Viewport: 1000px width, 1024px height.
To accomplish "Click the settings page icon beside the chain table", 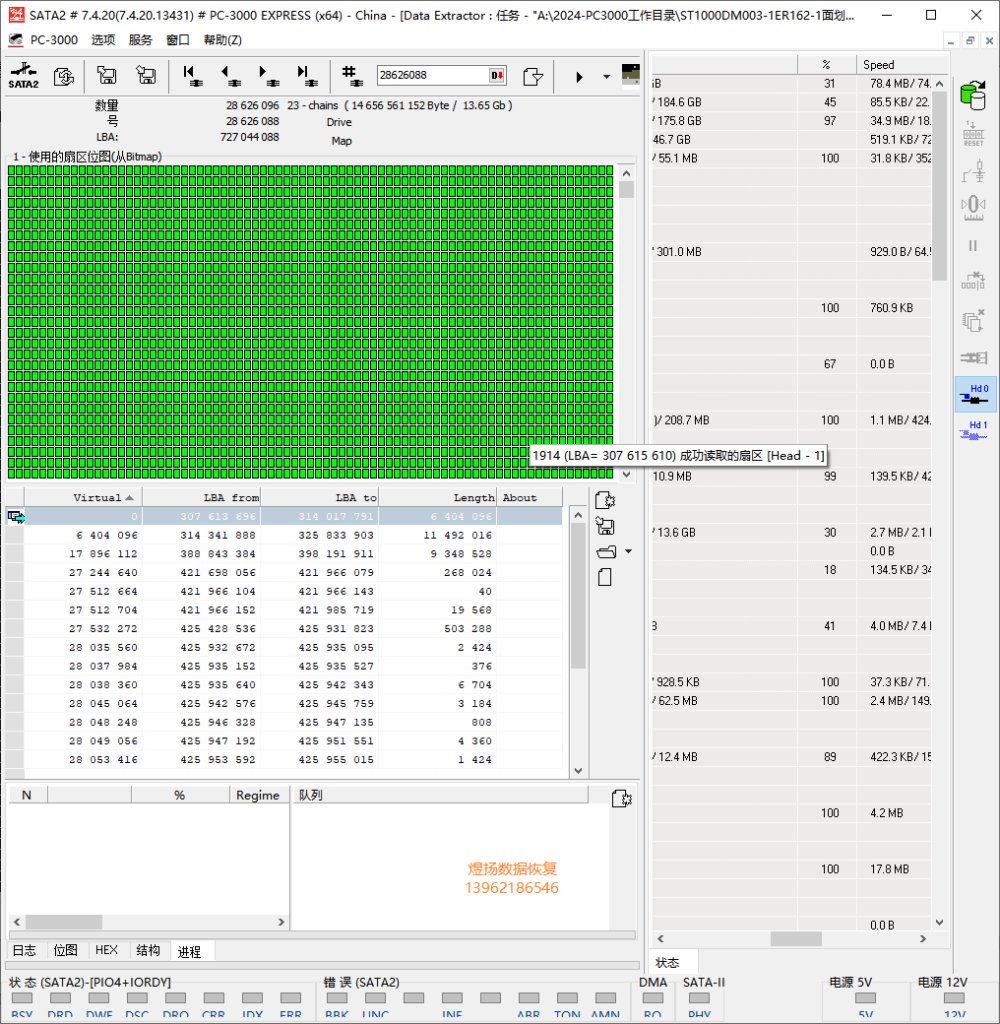I will tap(605, 500).
